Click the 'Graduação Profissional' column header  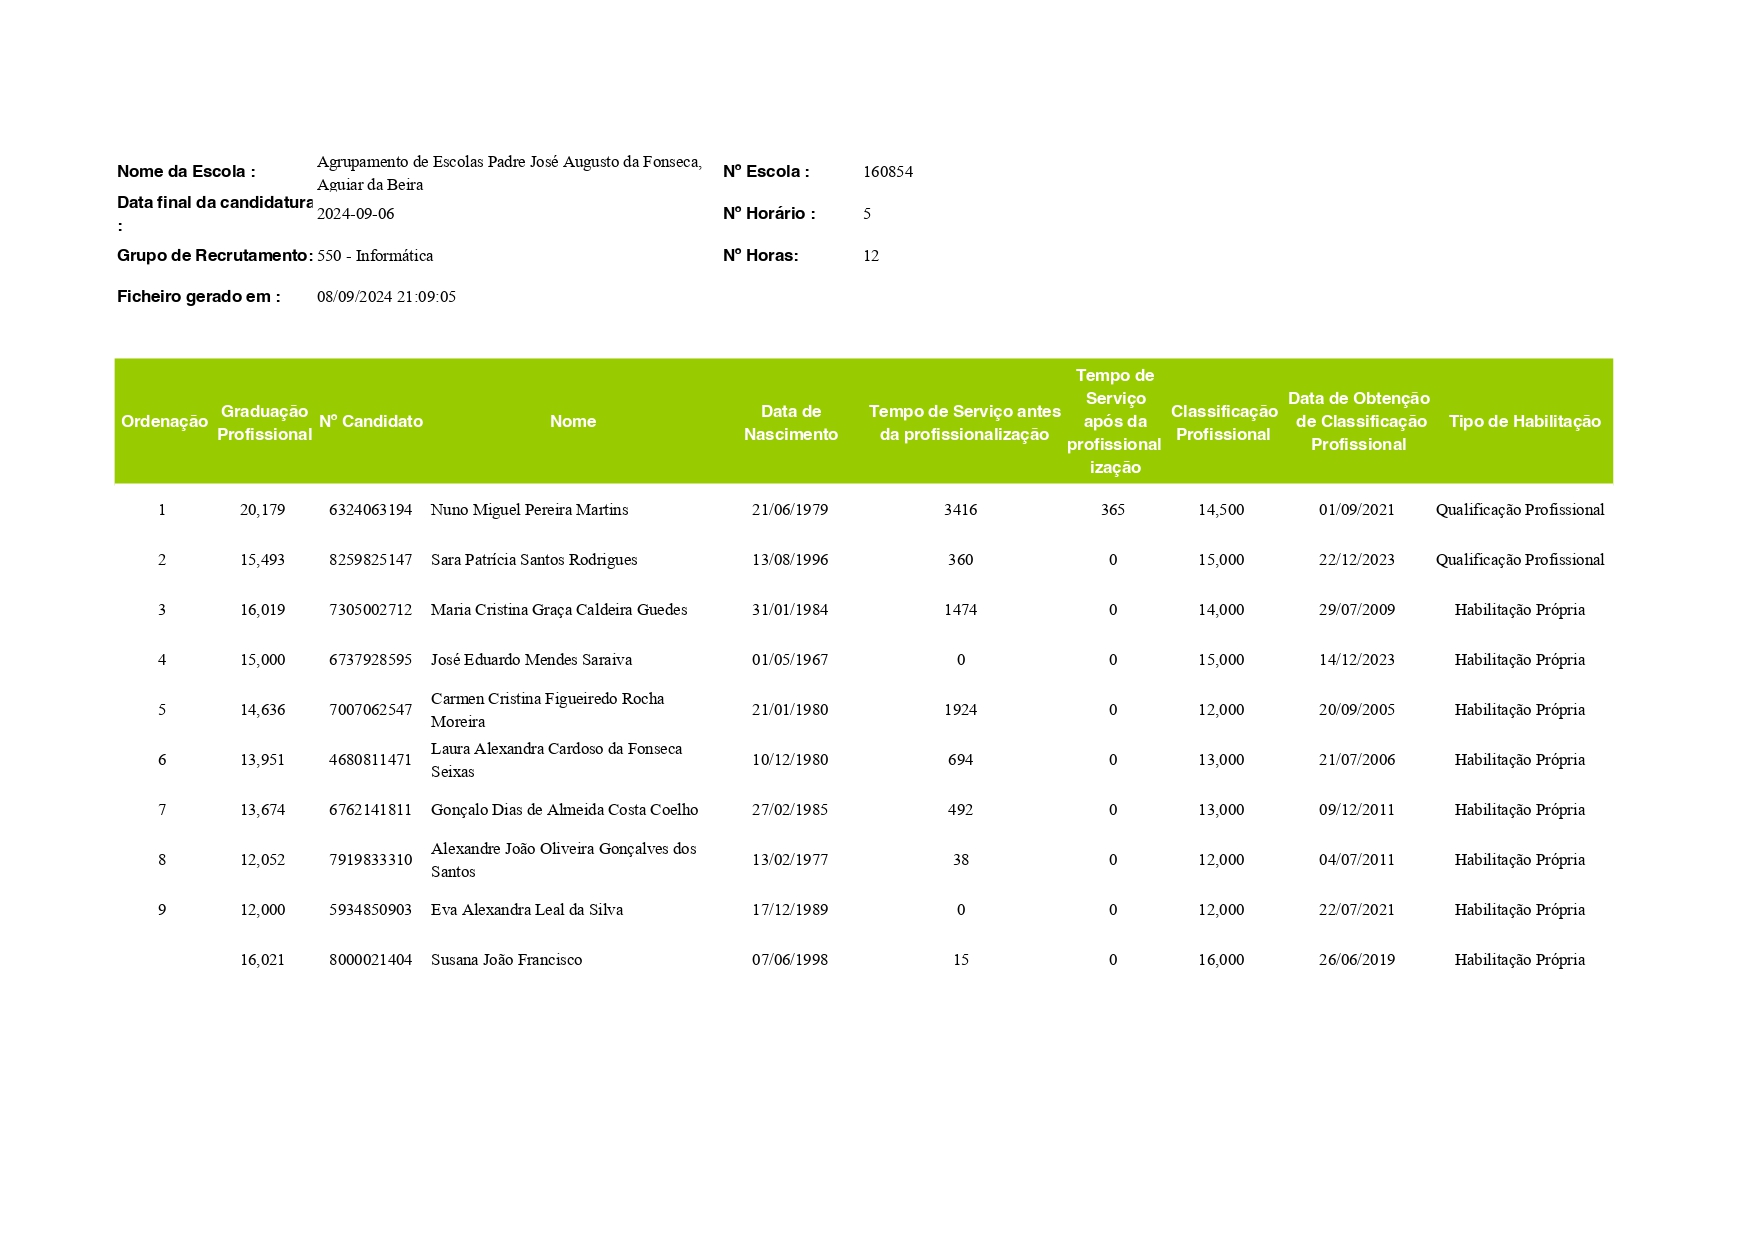[x=264, y=423]
